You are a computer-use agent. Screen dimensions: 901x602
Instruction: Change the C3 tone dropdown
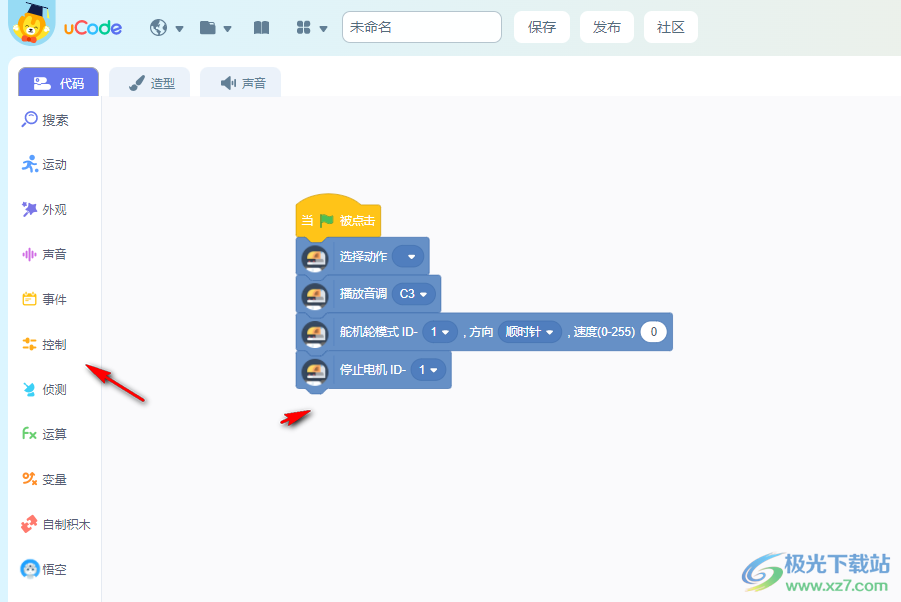[x=414, y=294]
